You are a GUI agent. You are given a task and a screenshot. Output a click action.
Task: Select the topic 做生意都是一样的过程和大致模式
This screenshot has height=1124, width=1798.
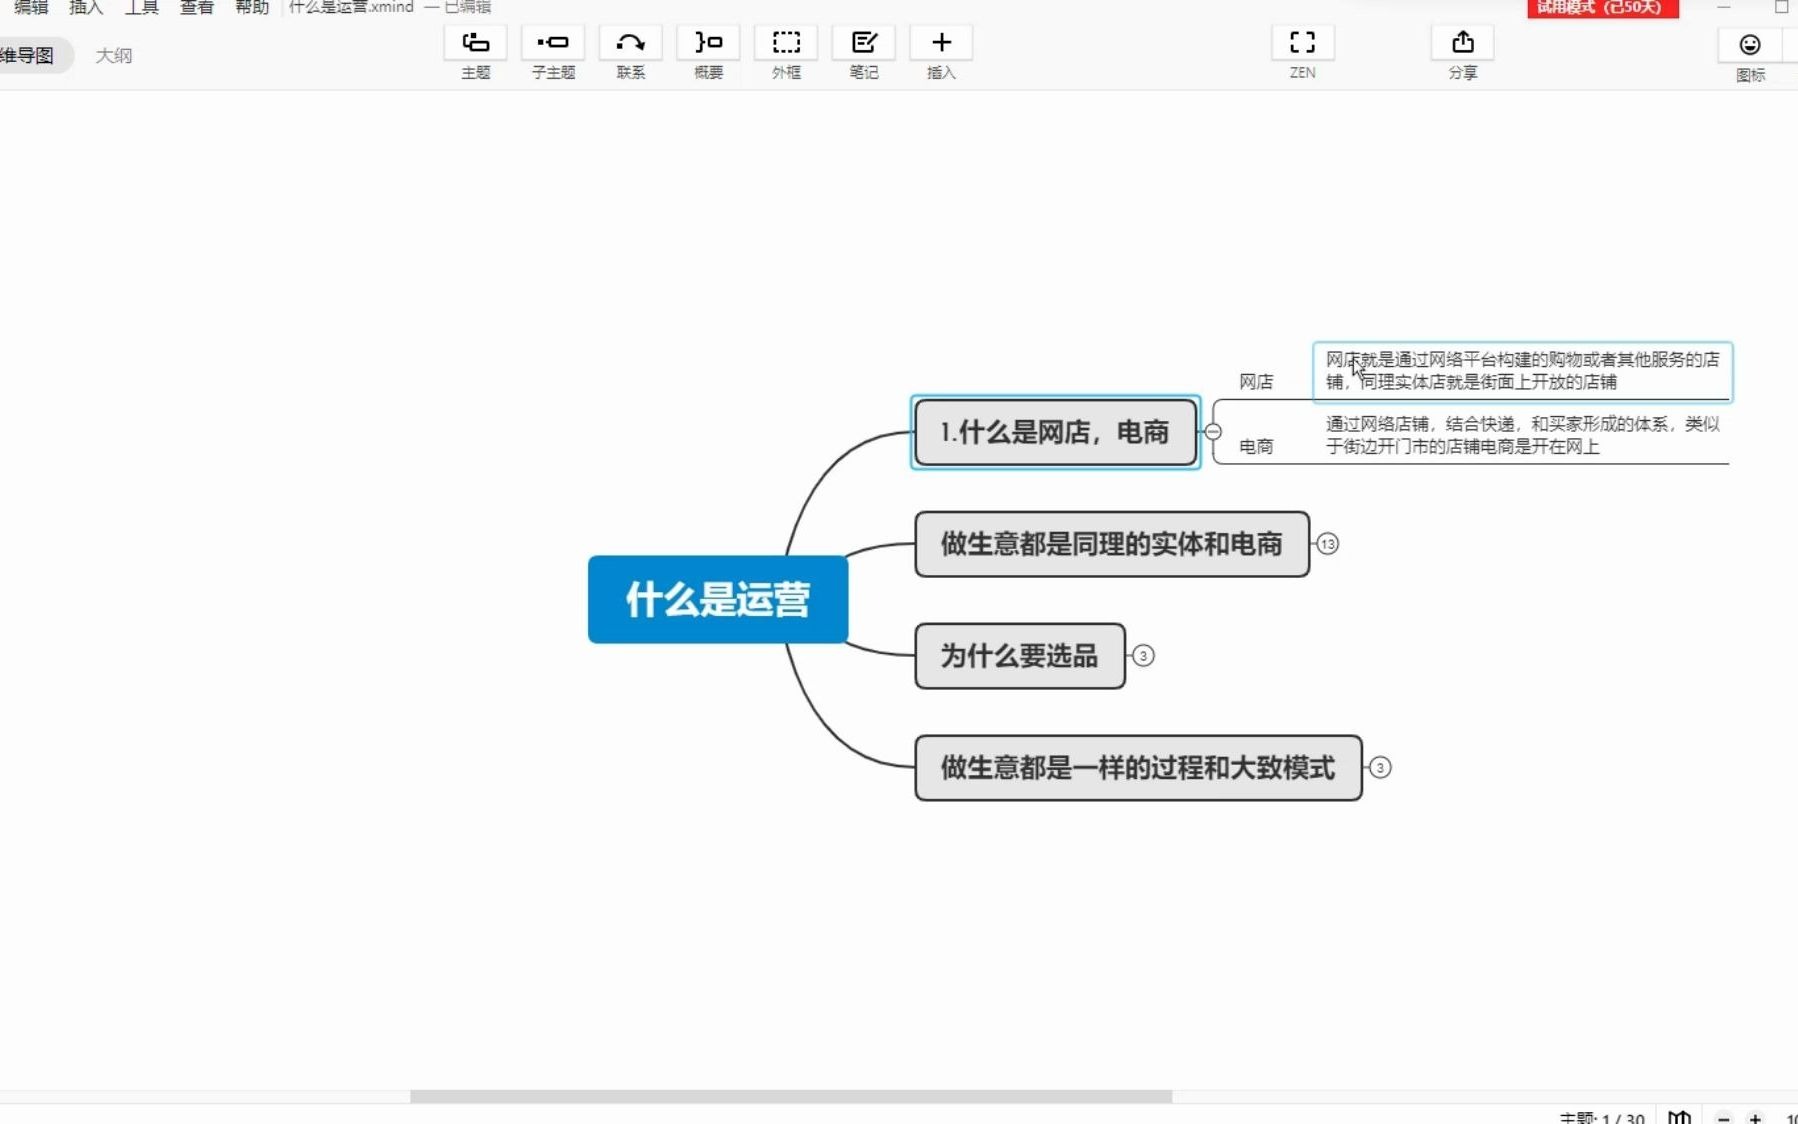tap(1138, 768)
